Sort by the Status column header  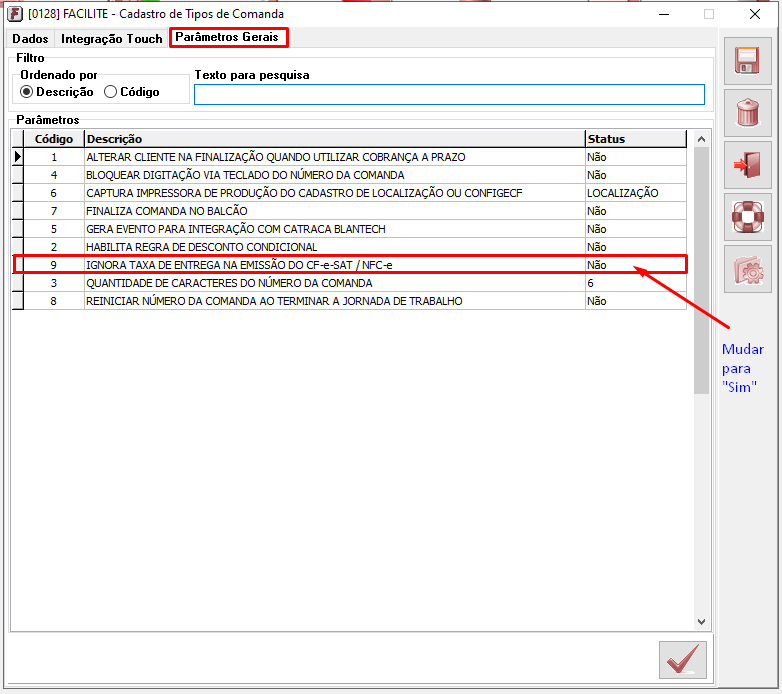click(x=635, y=139)
